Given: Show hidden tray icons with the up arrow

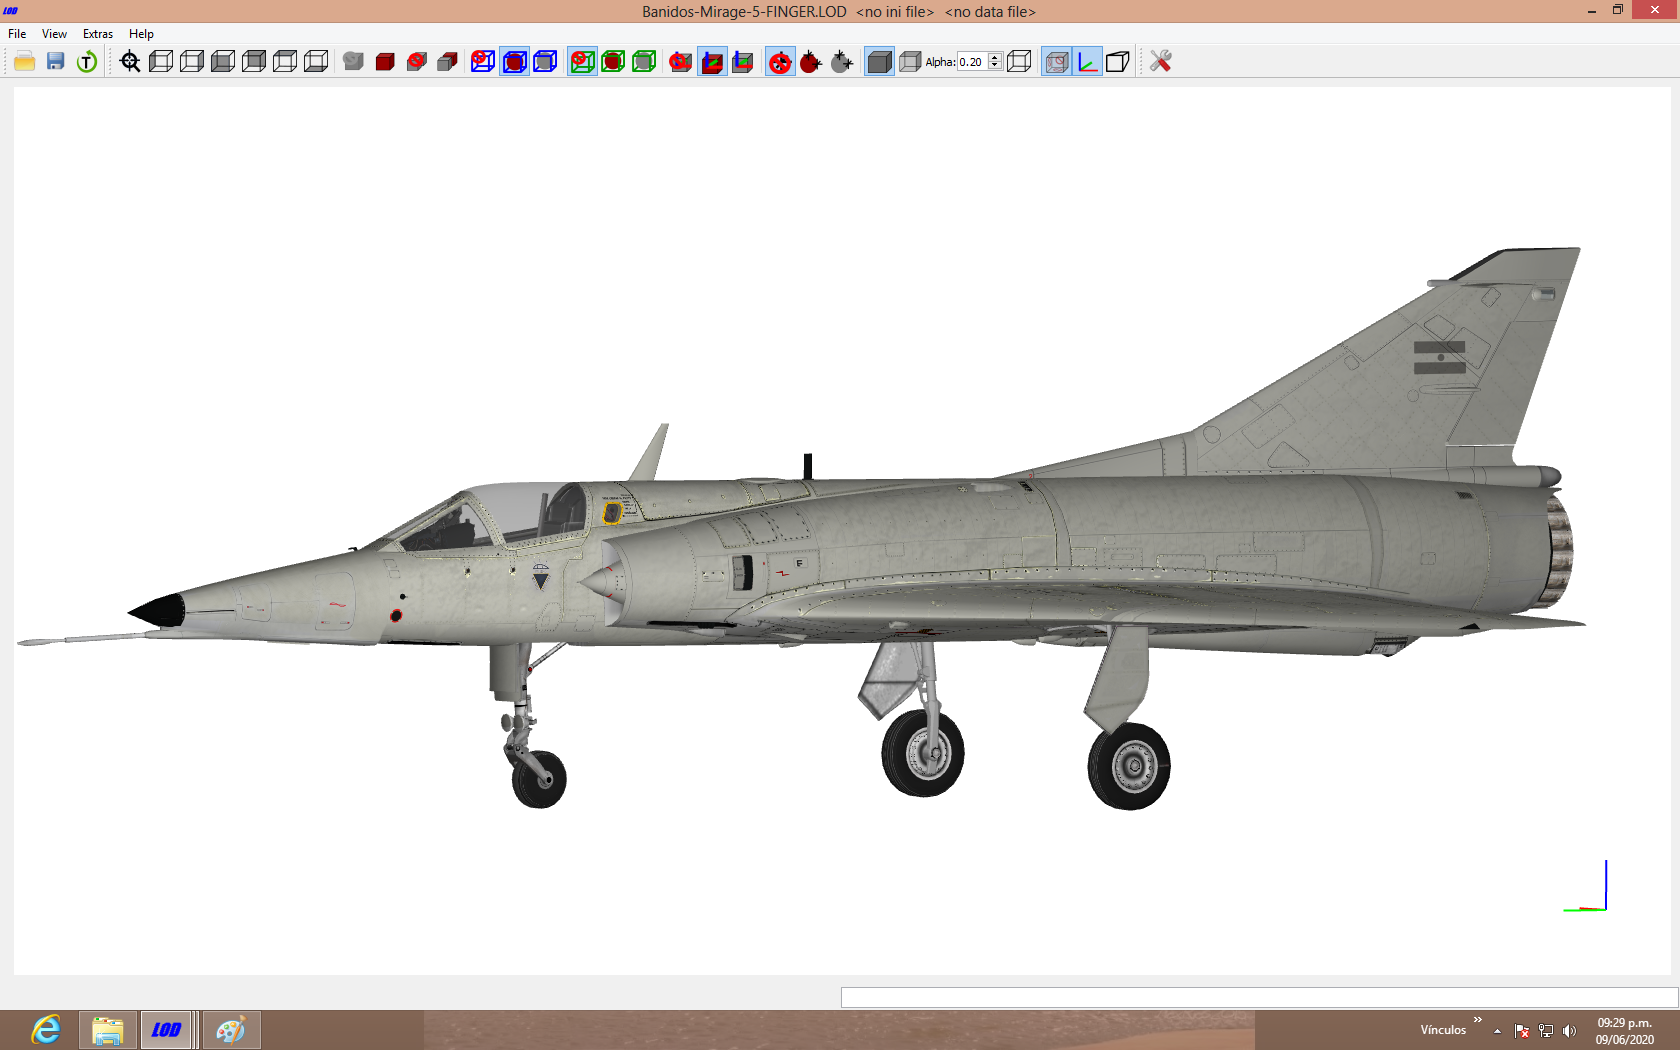Looking at the screenshot, I should click(x=1497, y=1031).
